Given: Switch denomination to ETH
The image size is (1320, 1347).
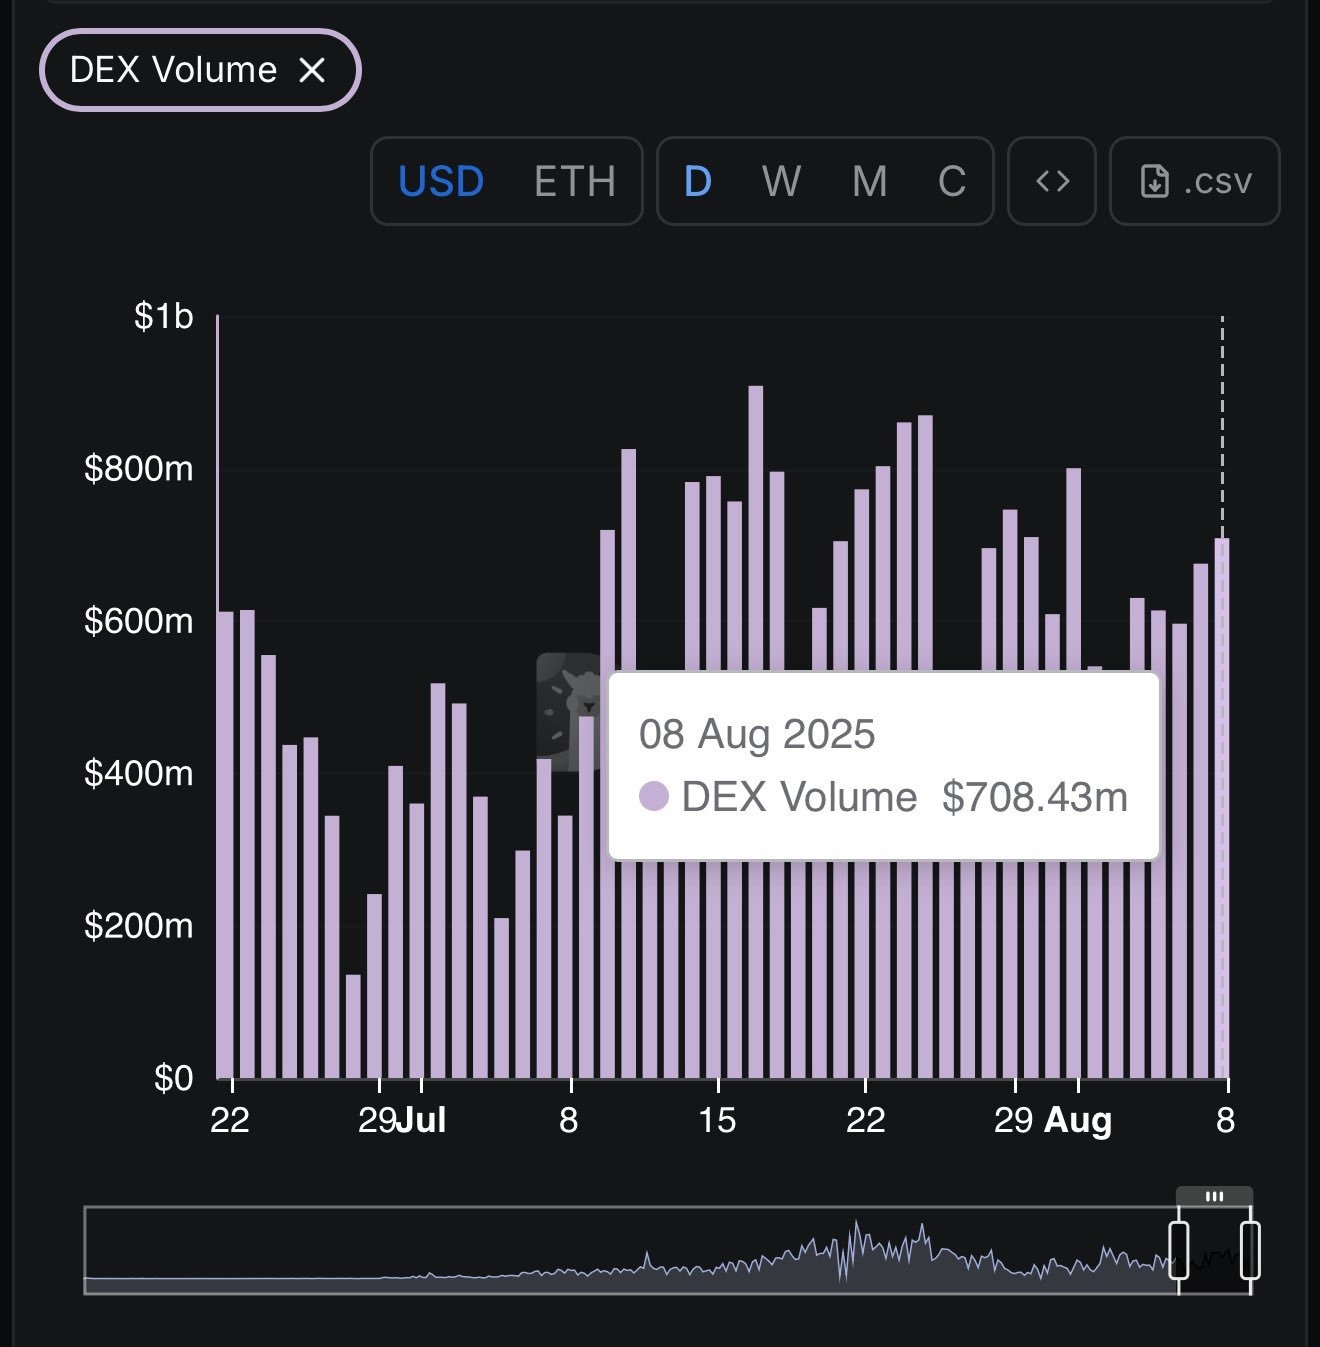Looking at the screenshot, I should pos(574,181).
